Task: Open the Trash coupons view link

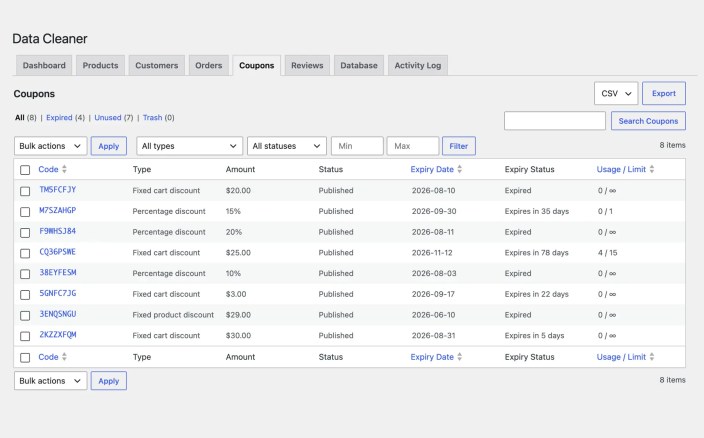Action: (x=152, y=118)
